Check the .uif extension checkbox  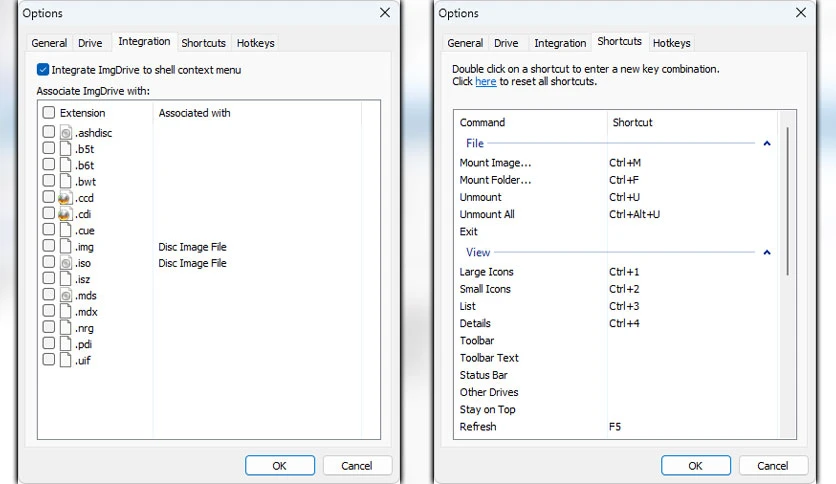49,359
